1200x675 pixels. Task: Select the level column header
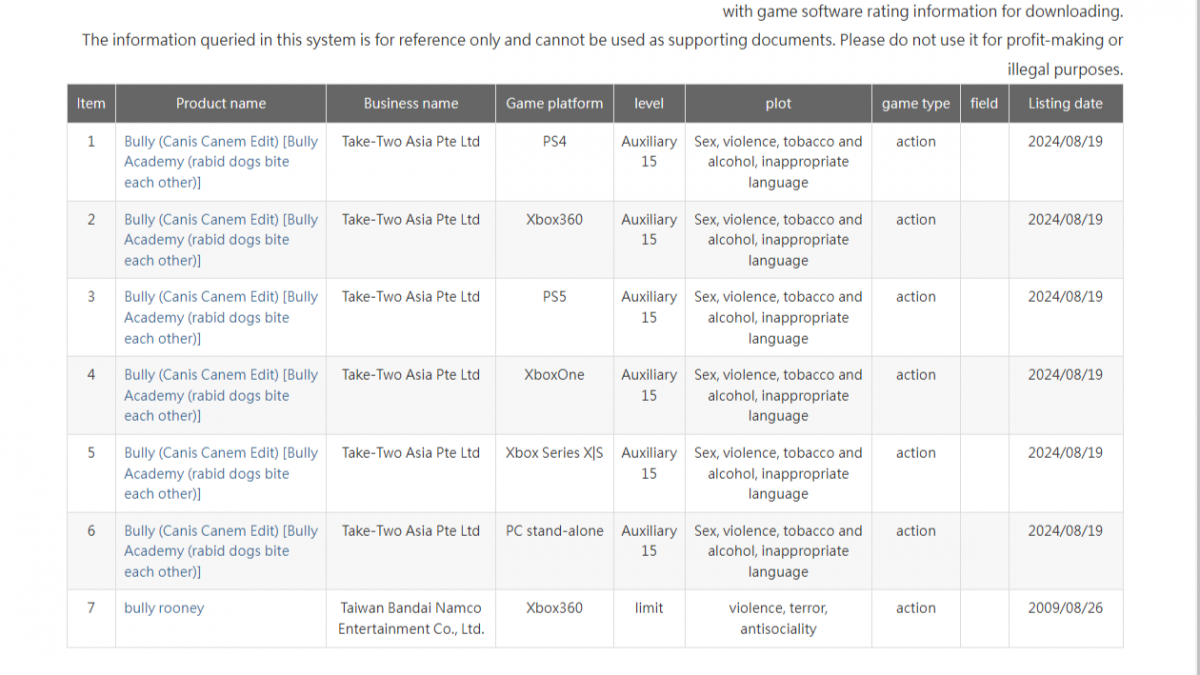649,103
